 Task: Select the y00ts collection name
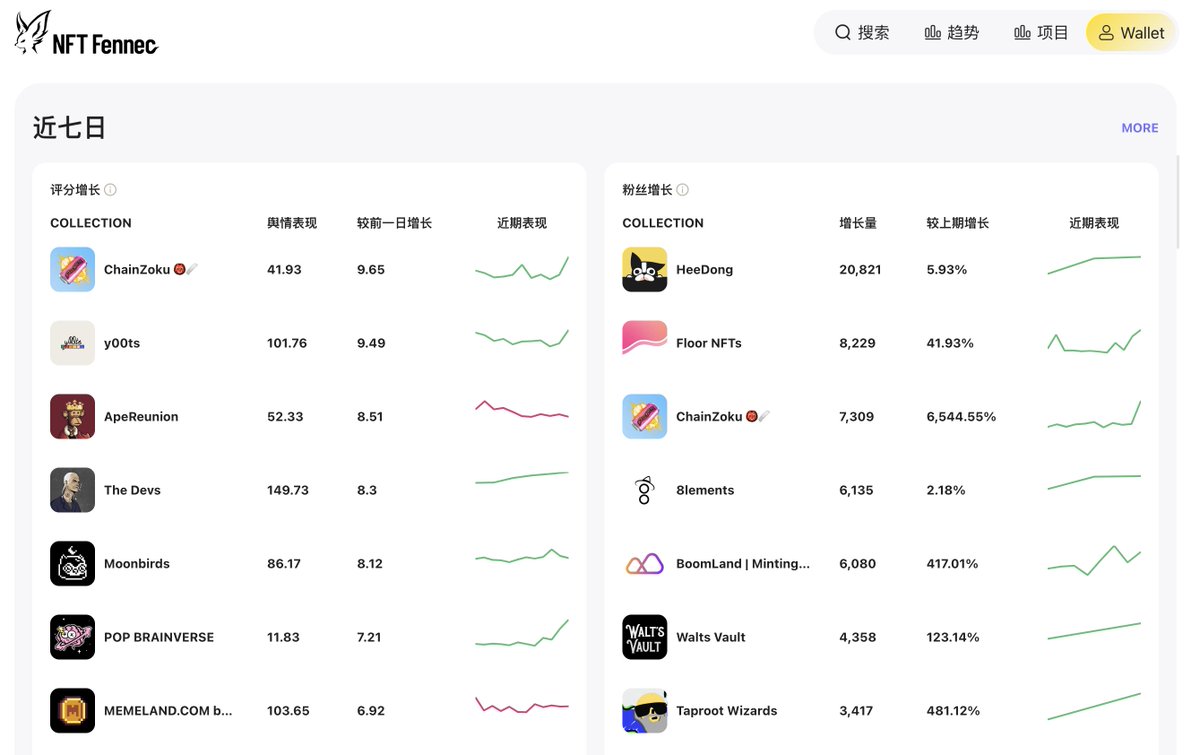(122, 343)
